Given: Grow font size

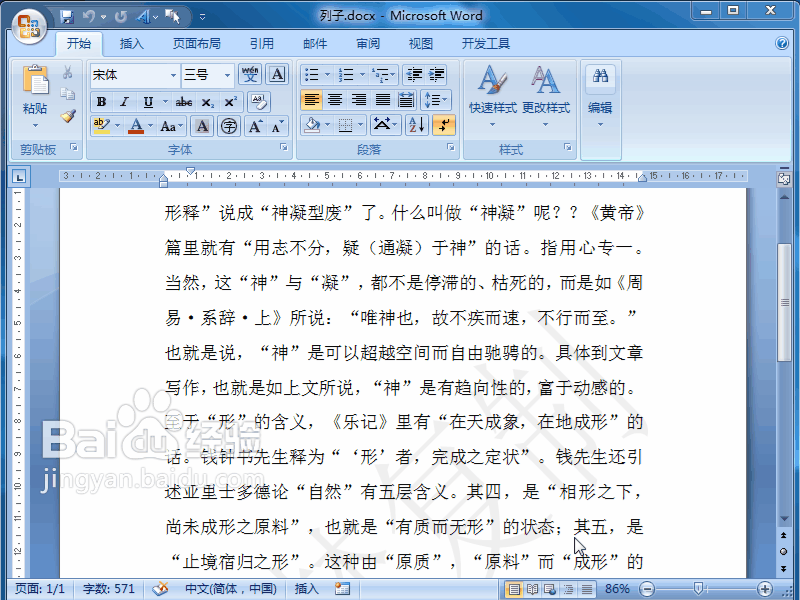Looking at the screenshot, I should (255, 126).
